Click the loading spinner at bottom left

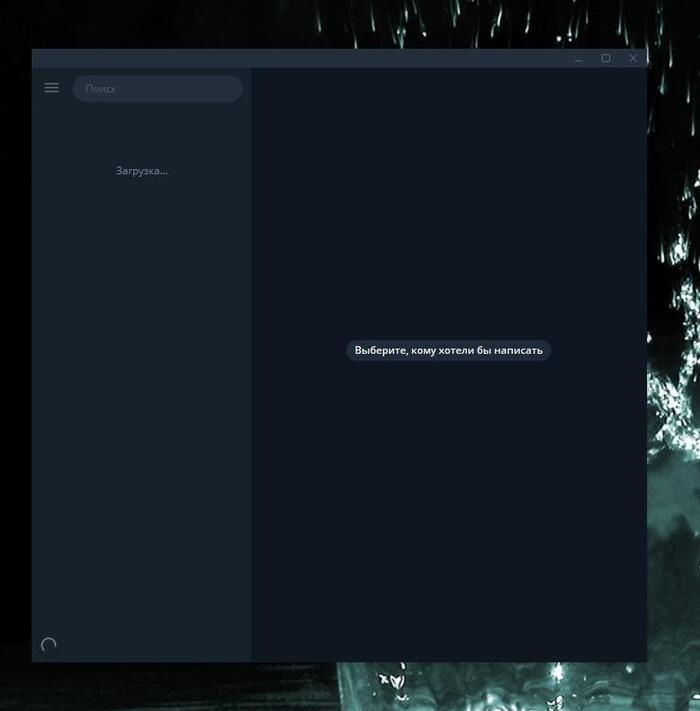pos(49,644)
